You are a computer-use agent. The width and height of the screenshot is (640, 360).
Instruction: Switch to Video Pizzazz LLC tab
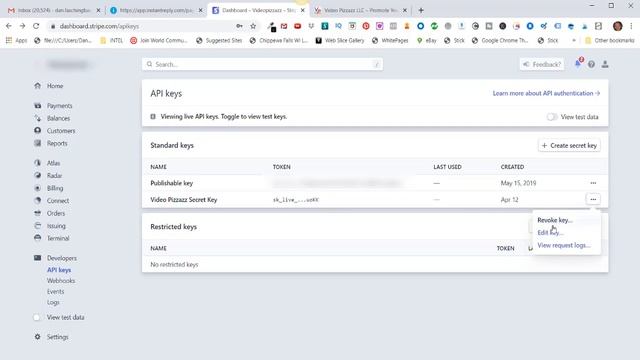pos(361,10)
